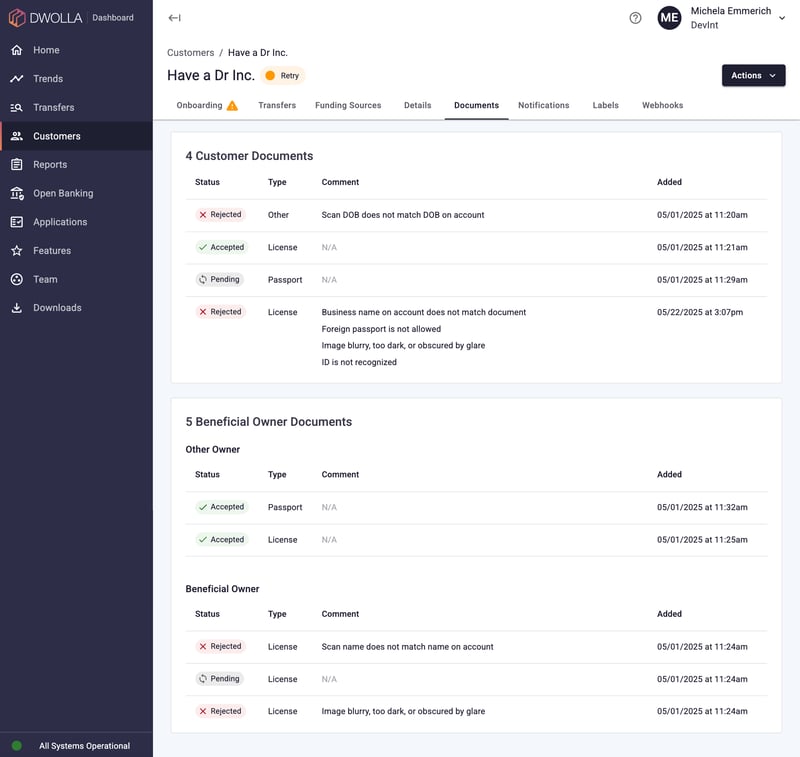800x757 pixels.
Task: Click the Downloads arrow icon
Action: pyautogui.click(x=17, y=308)
